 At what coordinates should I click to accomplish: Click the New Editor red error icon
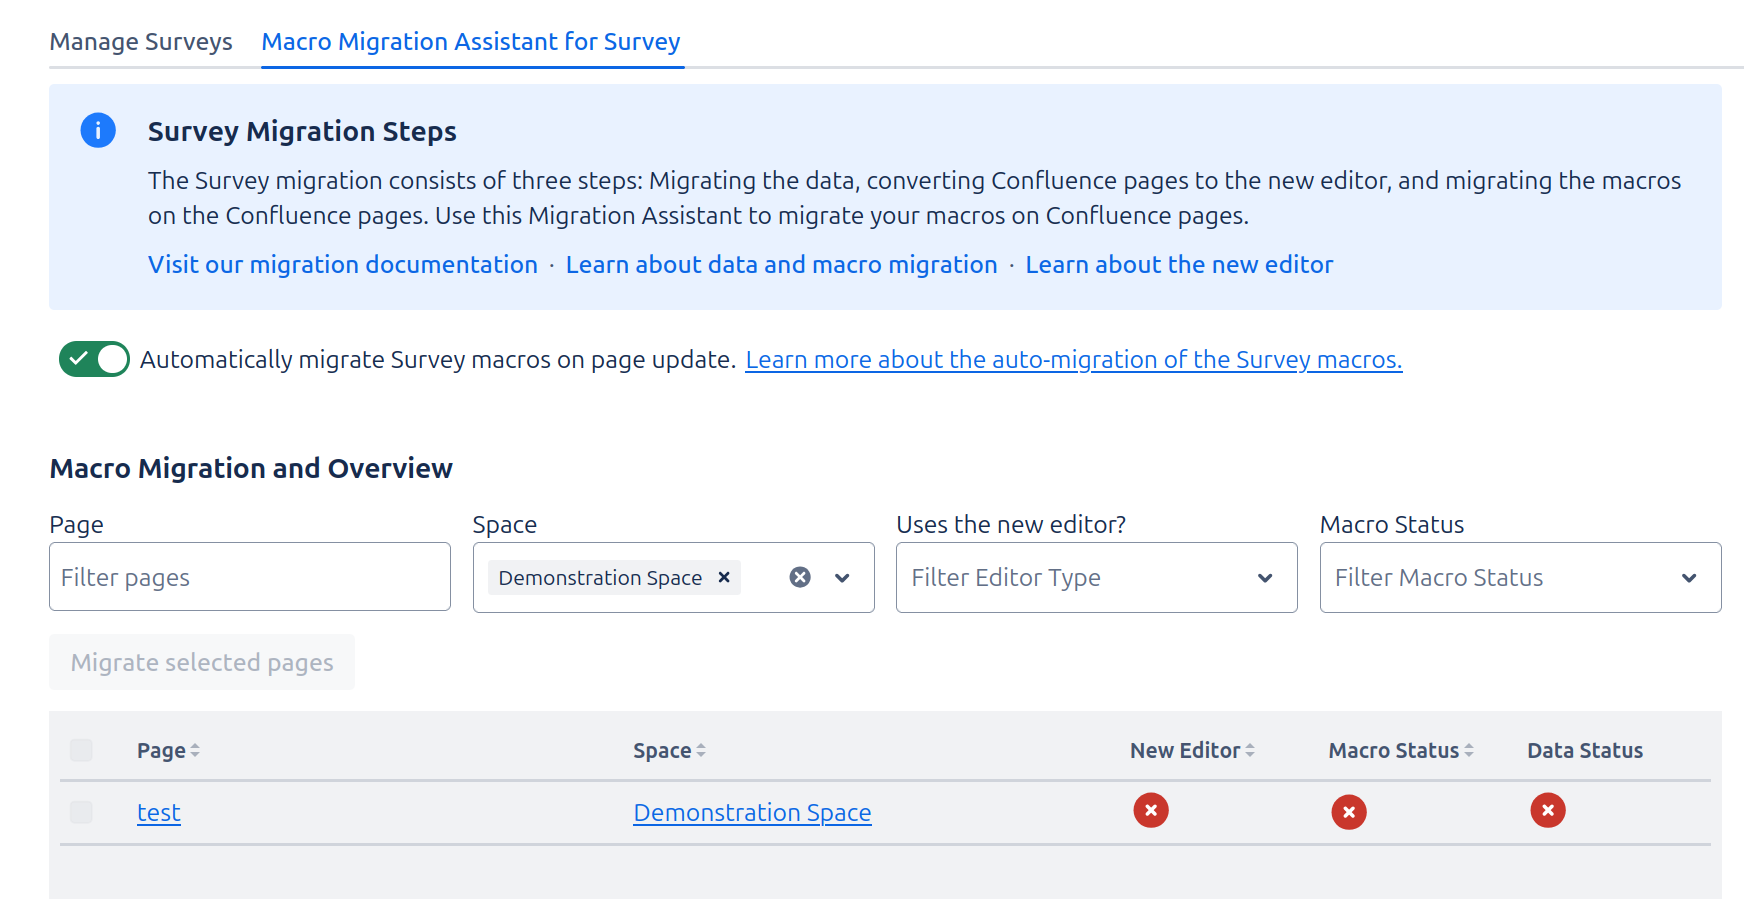click(x=1150, y=810)
